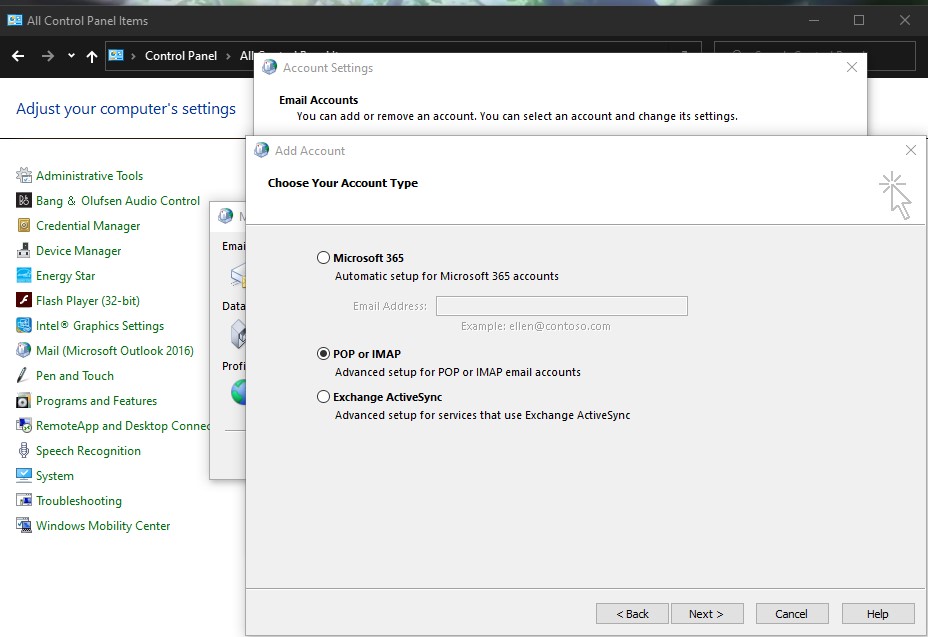Click 'Choose Your Account Type' heading
The image size is (928, 637).
pos(343,183)
